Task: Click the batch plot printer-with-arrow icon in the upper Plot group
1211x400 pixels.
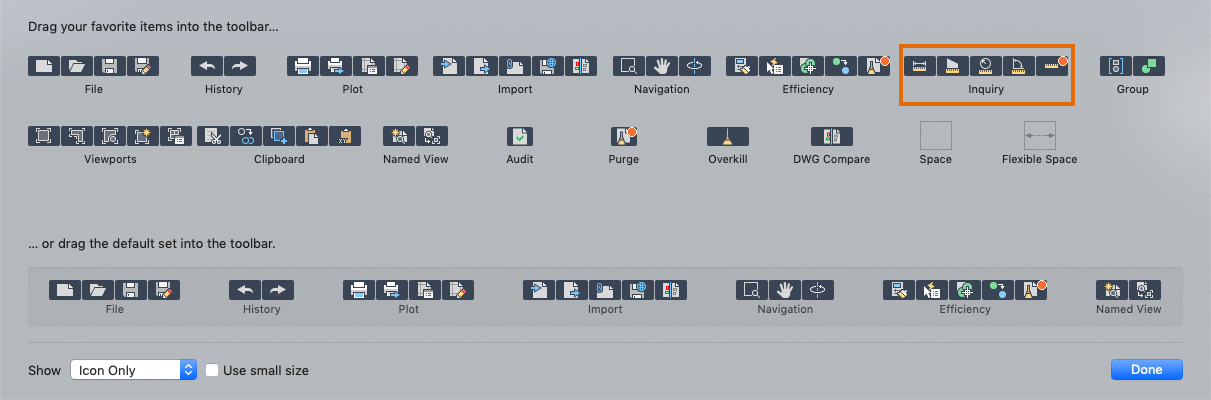Action: (336, 67)
